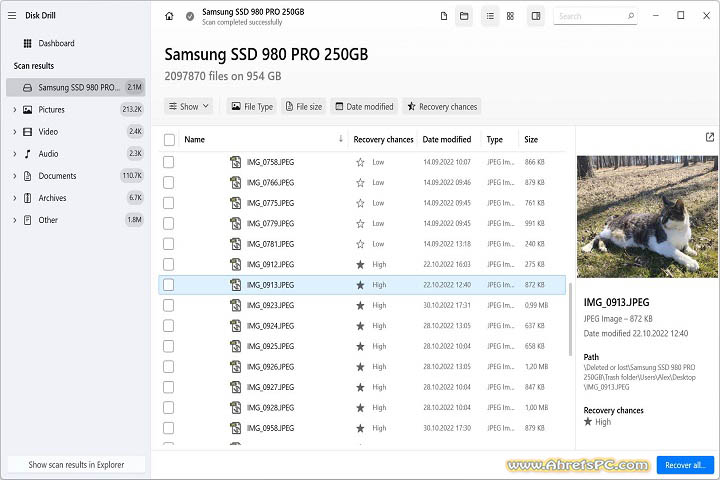Check the box for IMG_0926.JPEG

pos(169,367)
